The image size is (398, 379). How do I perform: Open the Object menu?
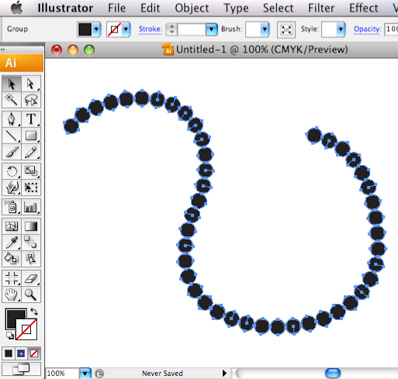192,8
